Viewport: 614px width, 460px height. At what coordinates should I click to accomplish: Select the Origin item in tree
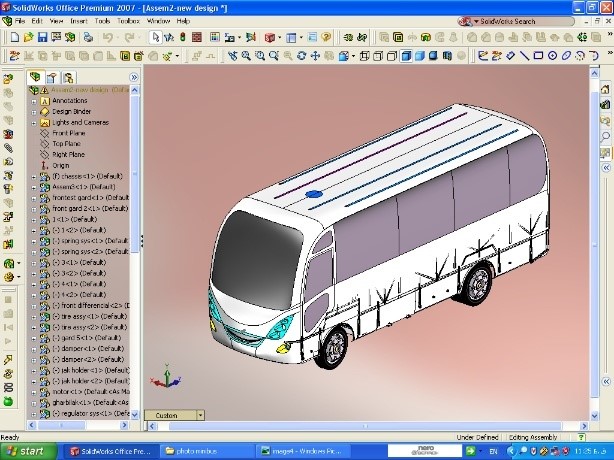pyautogui.click(x=60, y=165)
